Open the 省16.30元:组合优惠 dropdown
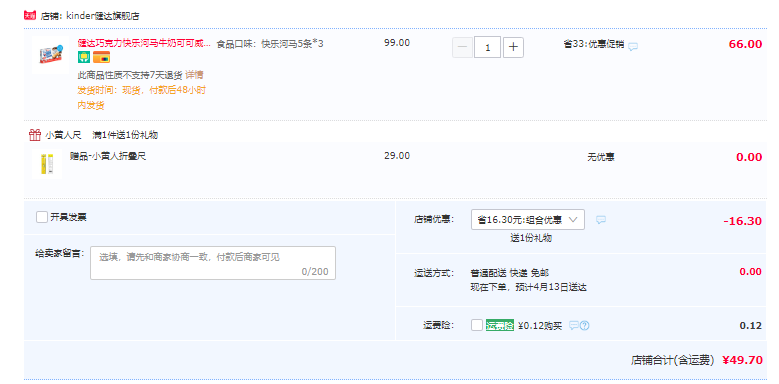This screenshot has height=384, width=779. (x=528, y=220)
